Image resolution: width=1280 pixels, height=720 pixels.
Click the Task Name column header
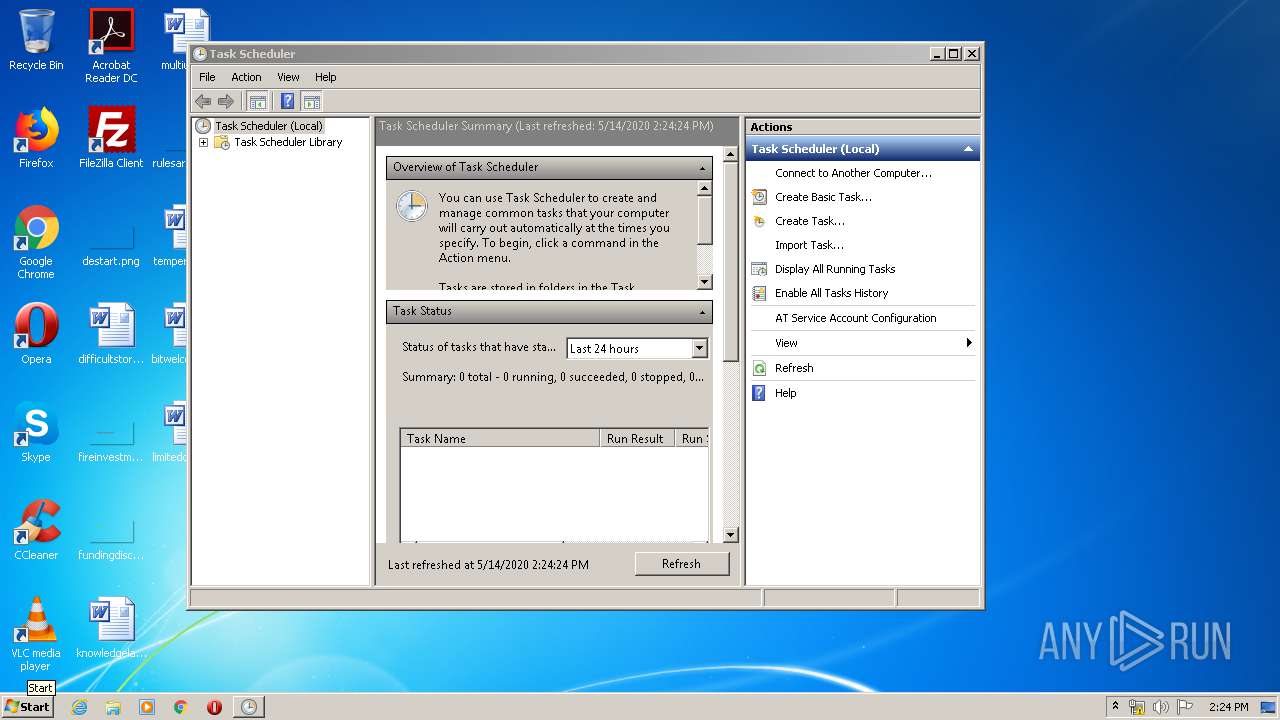point(500,438)
